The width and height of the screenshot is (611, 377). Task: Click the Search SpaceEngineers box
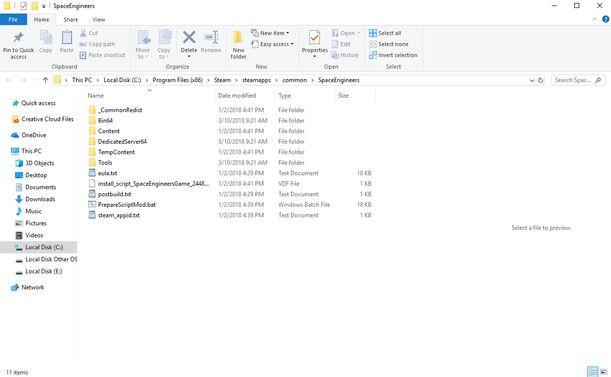[x=578, y=80]
